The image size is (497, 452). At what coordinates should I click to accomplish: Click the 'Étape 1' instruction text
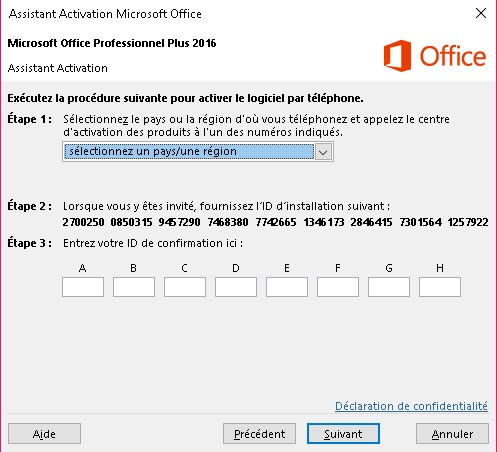tap(256, 126)
